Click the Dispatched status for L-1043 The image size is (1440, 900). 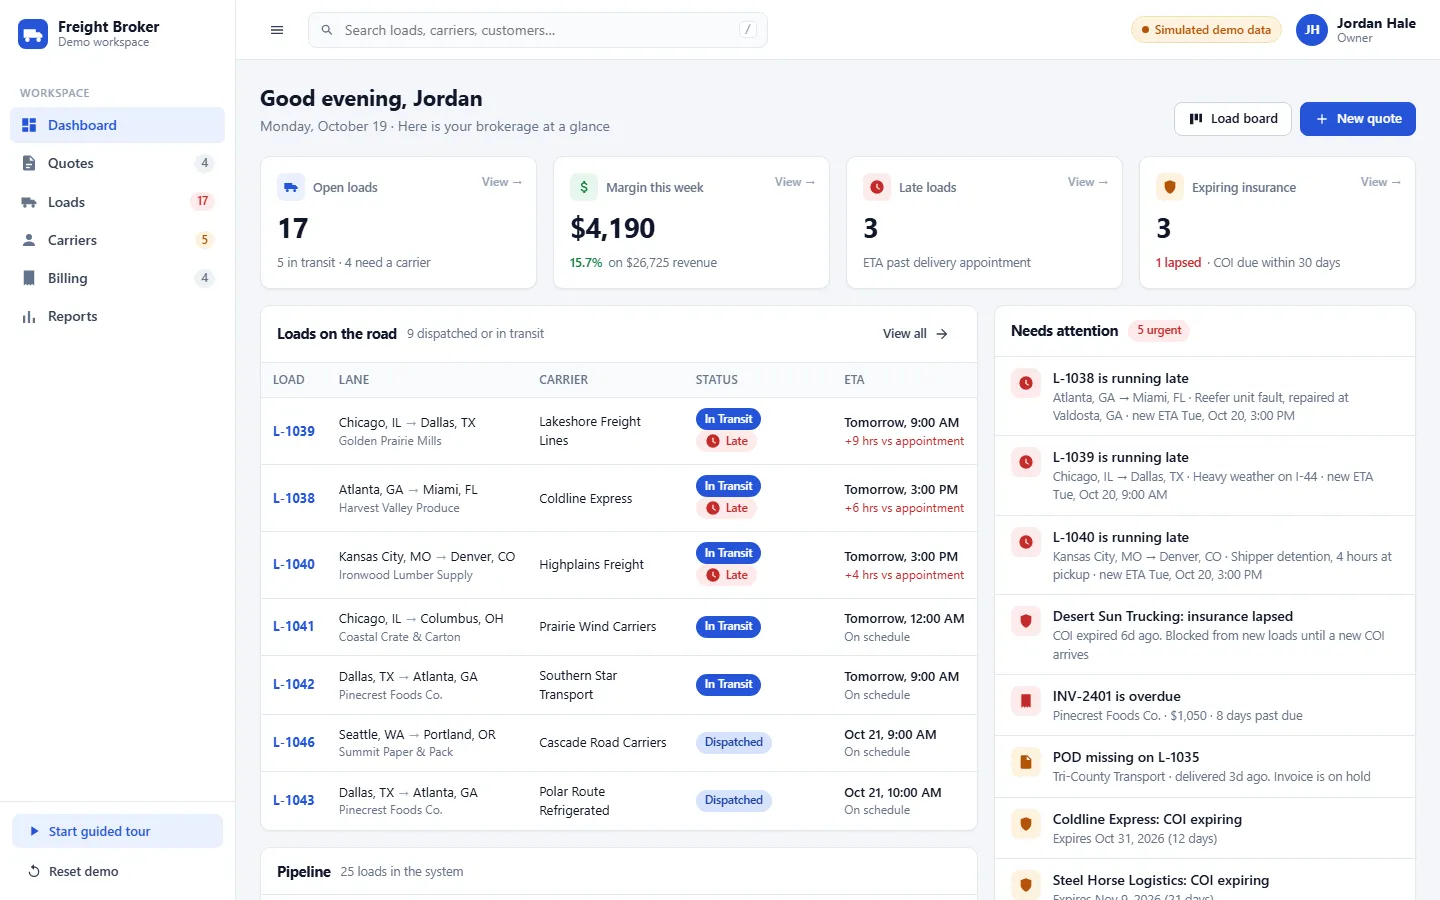734,800
